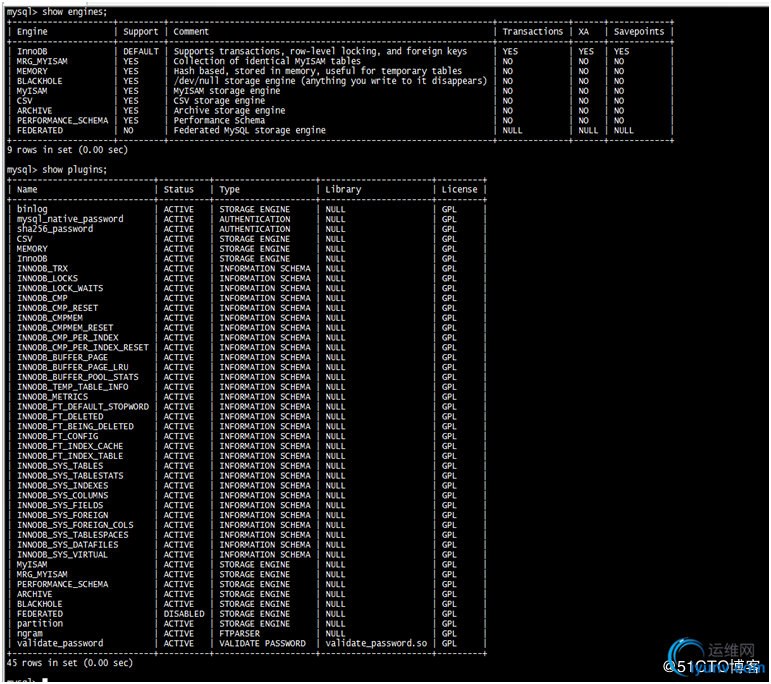Click the INNODB_BUFFER_POOL_STATS plugin name
This screenshot has width=771, height=684.
click(x=78, y=377)
